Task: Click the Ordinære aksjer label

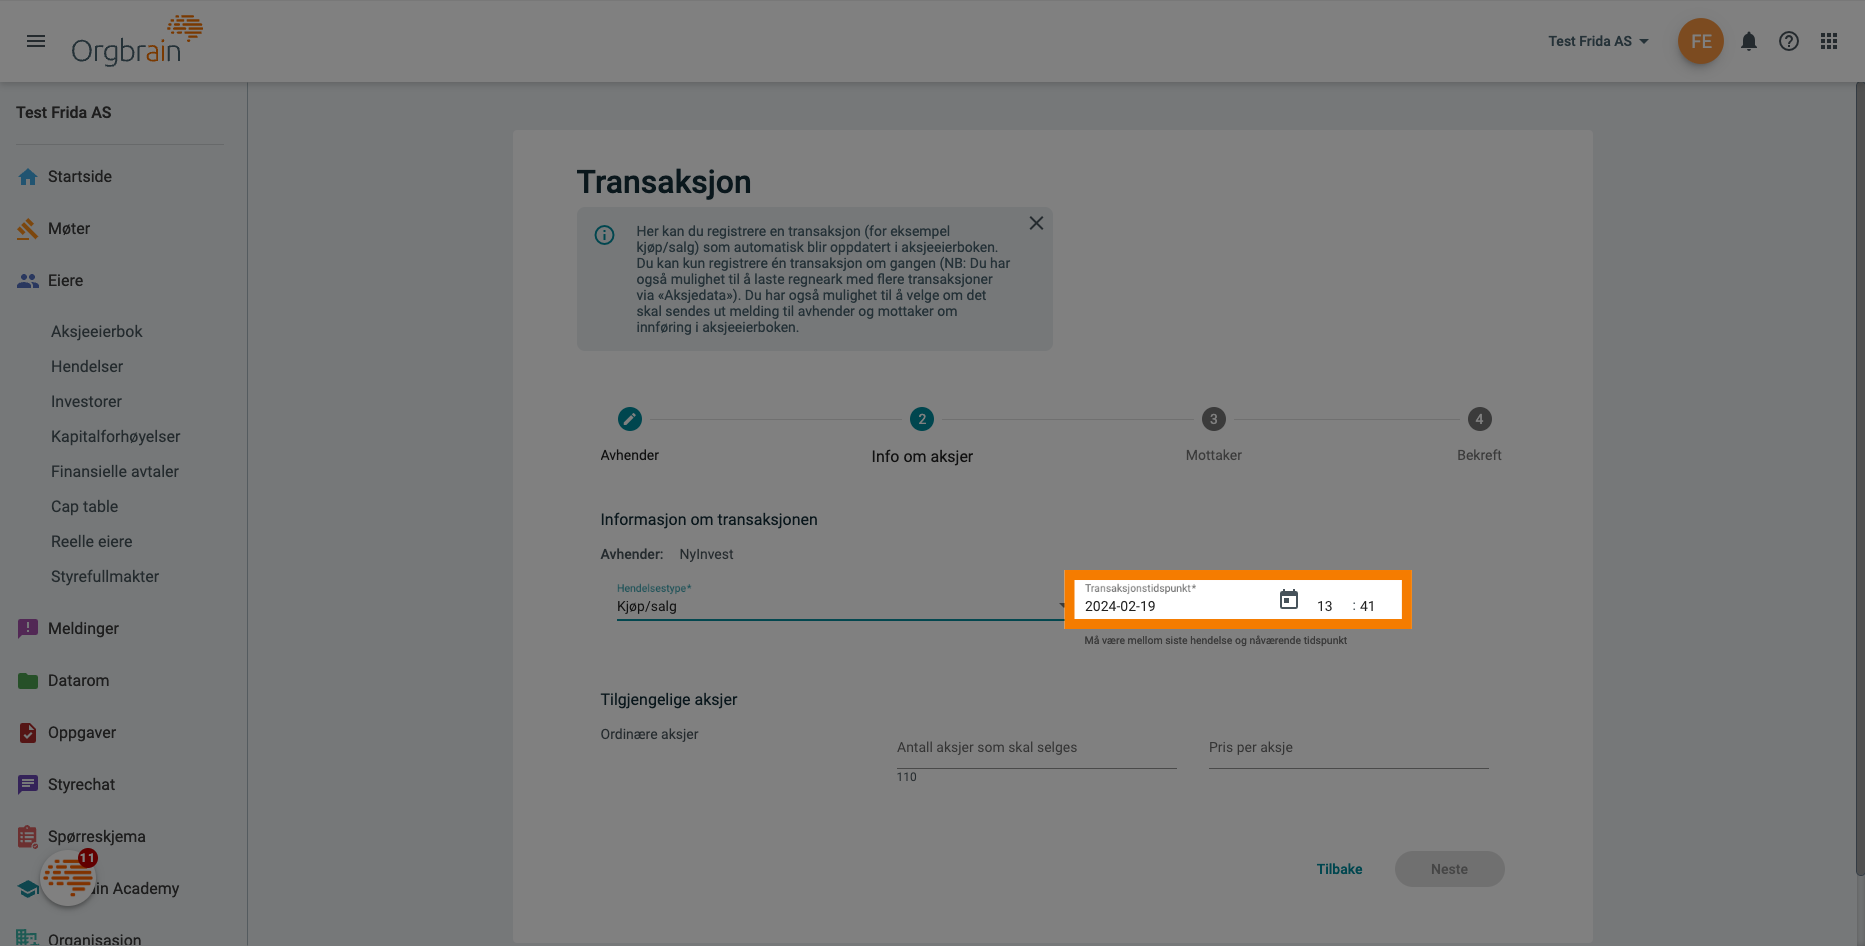Action: (649, 734)
